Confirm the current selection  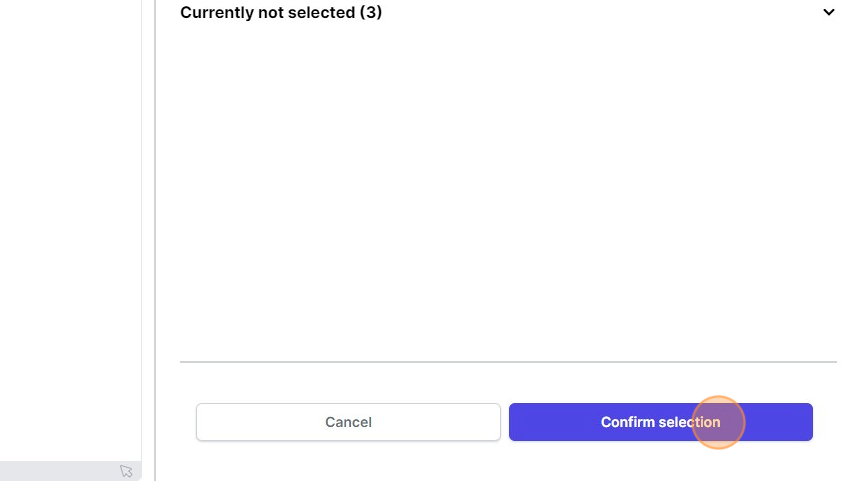click(660, 422)
